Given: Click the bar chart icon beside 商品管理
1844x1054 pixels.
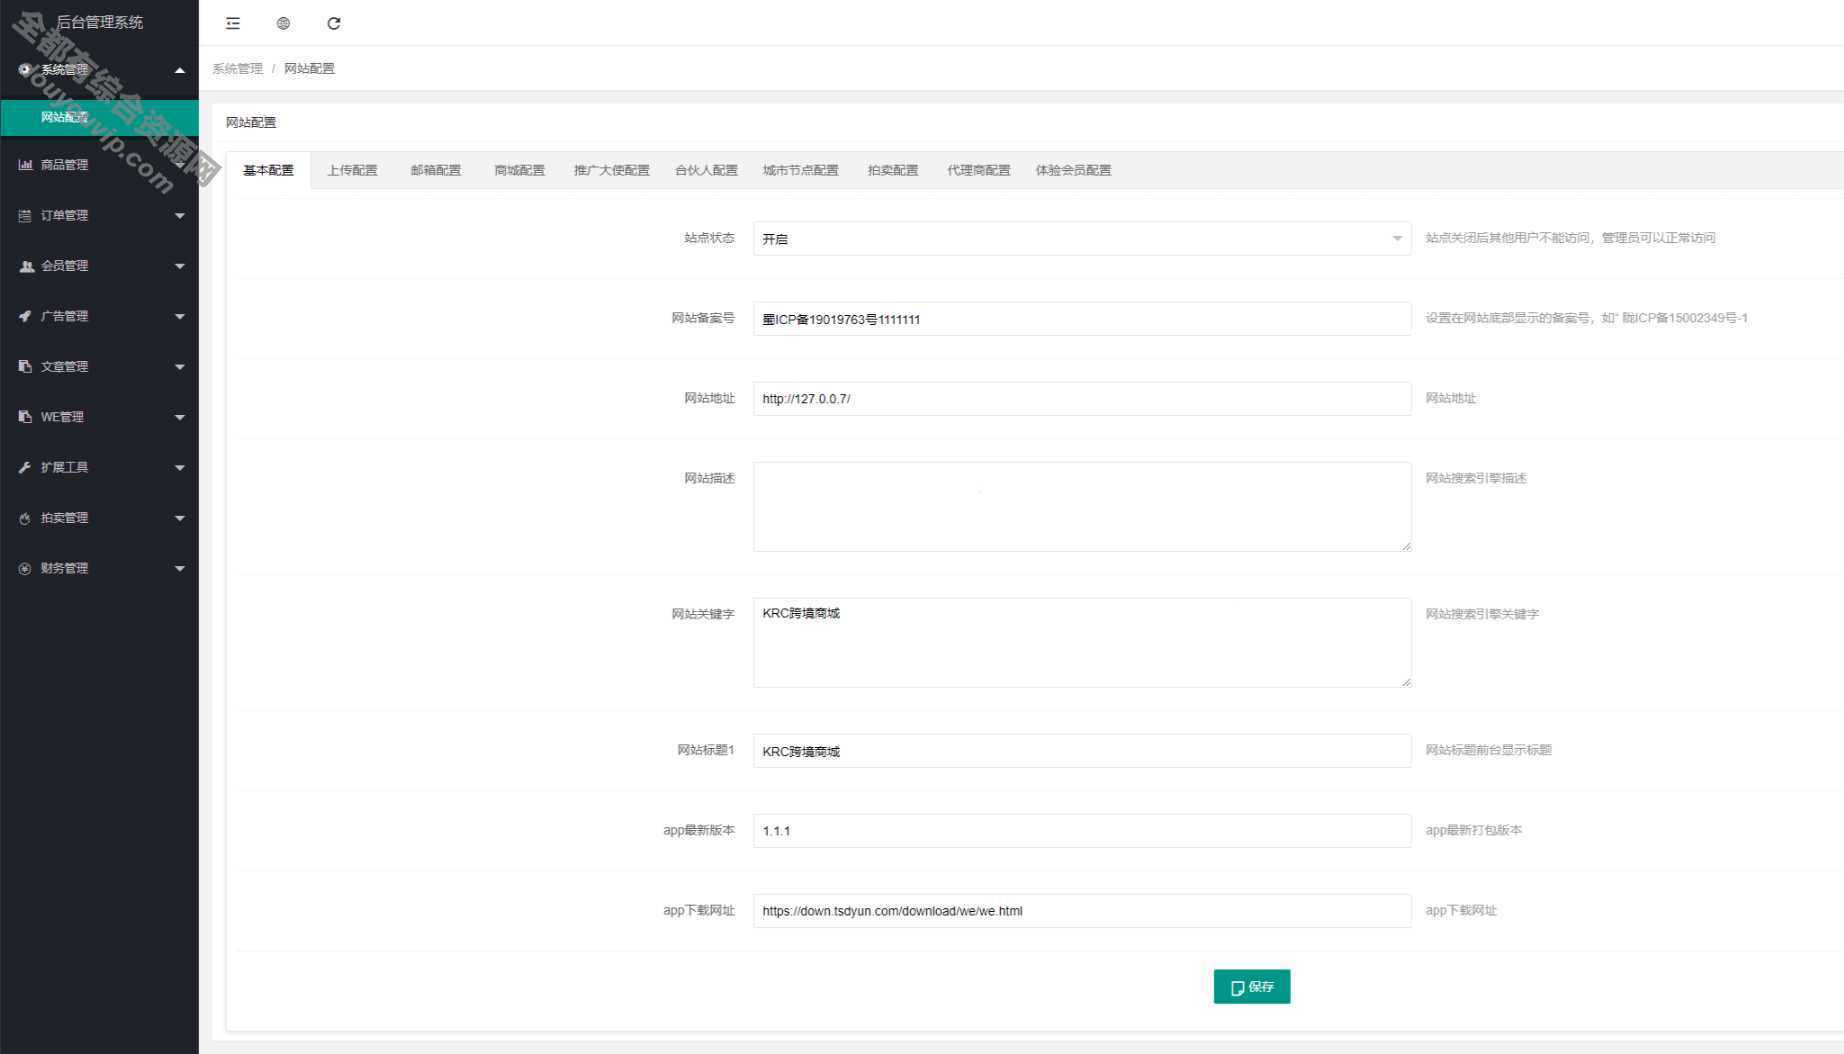Looking at the screenshot, I should pos(25,165).
